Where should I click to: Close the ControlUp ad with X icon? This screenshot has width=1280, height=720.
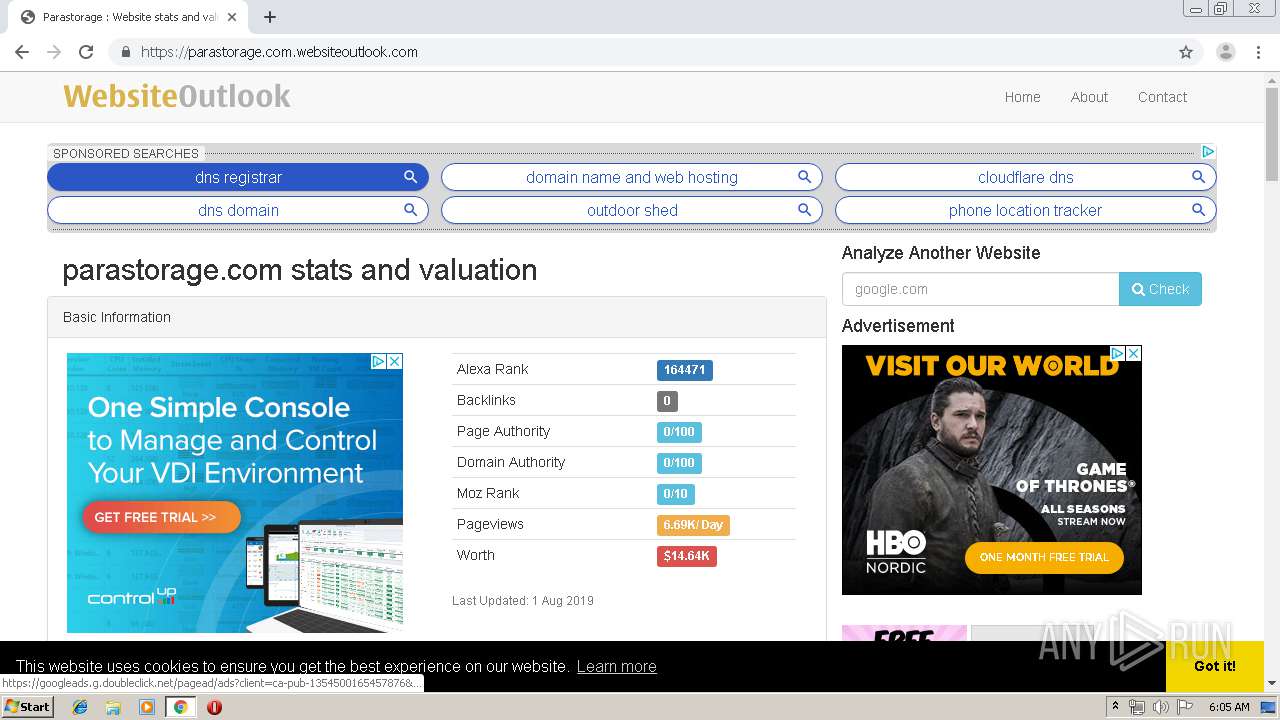[395, 361]
